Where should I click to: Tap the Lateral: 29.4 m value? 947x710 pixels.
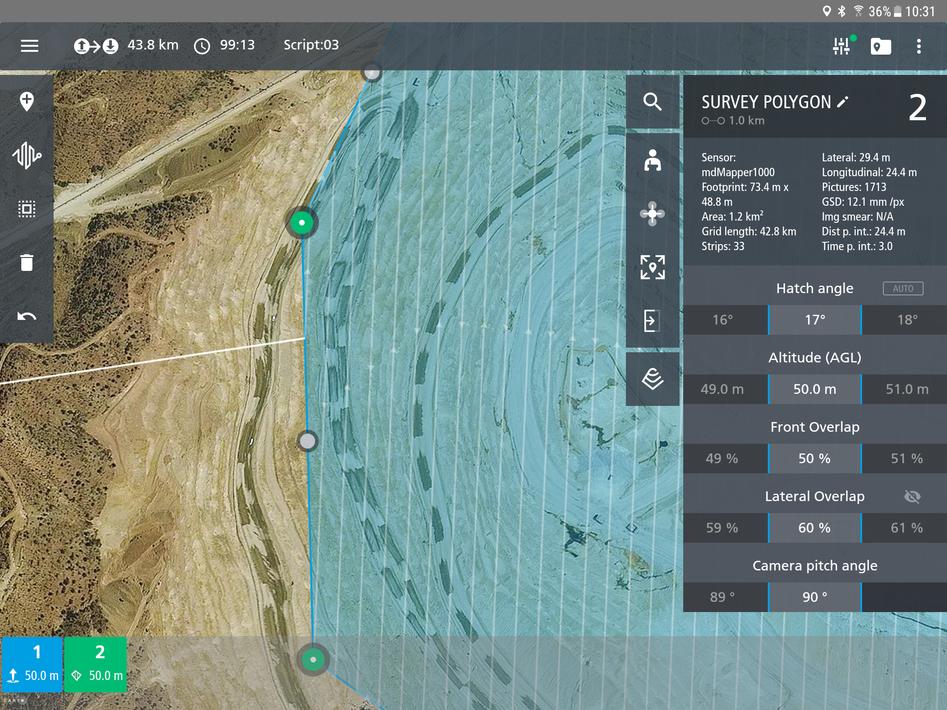856,158
